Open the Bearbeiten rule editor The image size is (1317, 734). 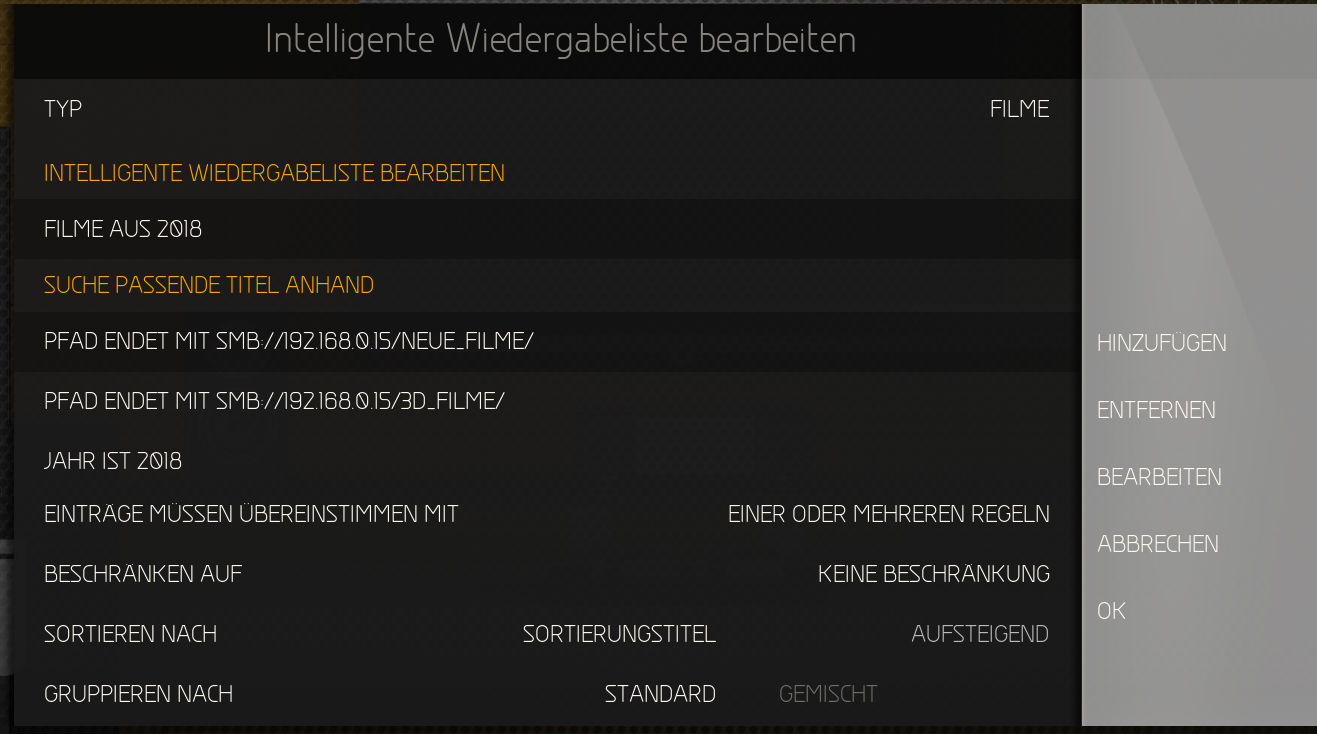point(1159,477)
